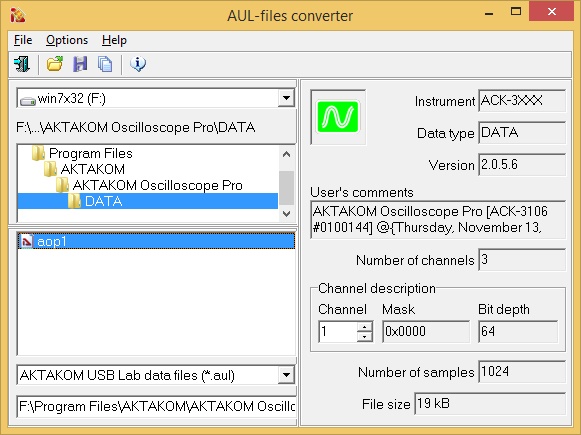Image resolution: width=581 pixels, height=435 pixels.
Task: Click the folder tree scrollbar down arrow
Action: click(286, 214)
